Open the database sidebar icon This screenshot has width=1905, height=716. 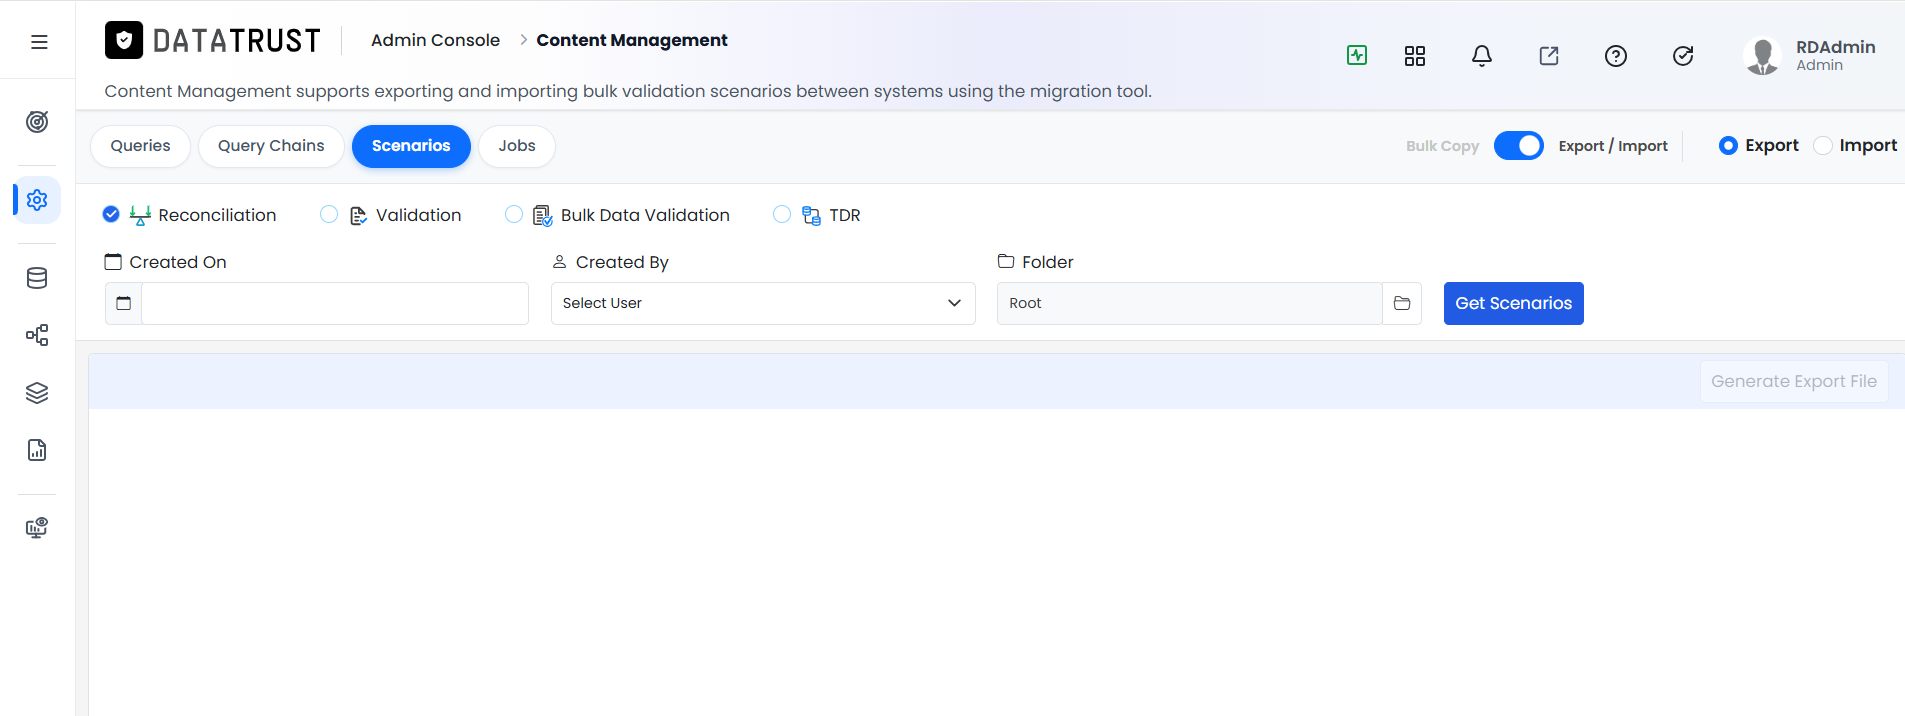click(x=37, y=278)
